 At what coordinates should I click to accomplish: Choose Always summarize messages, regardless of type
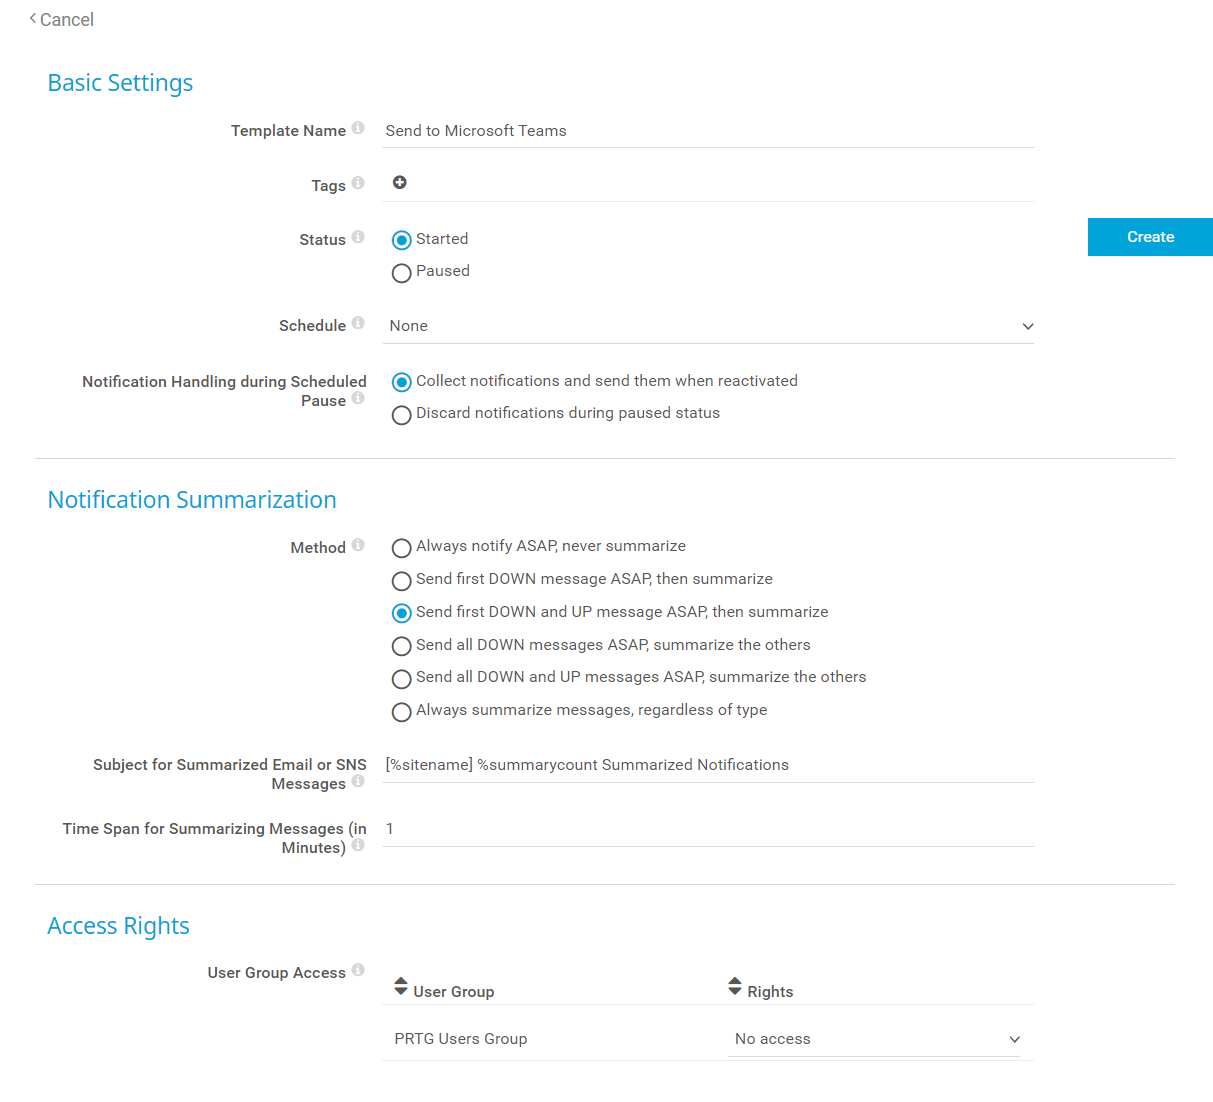(402, 712)
